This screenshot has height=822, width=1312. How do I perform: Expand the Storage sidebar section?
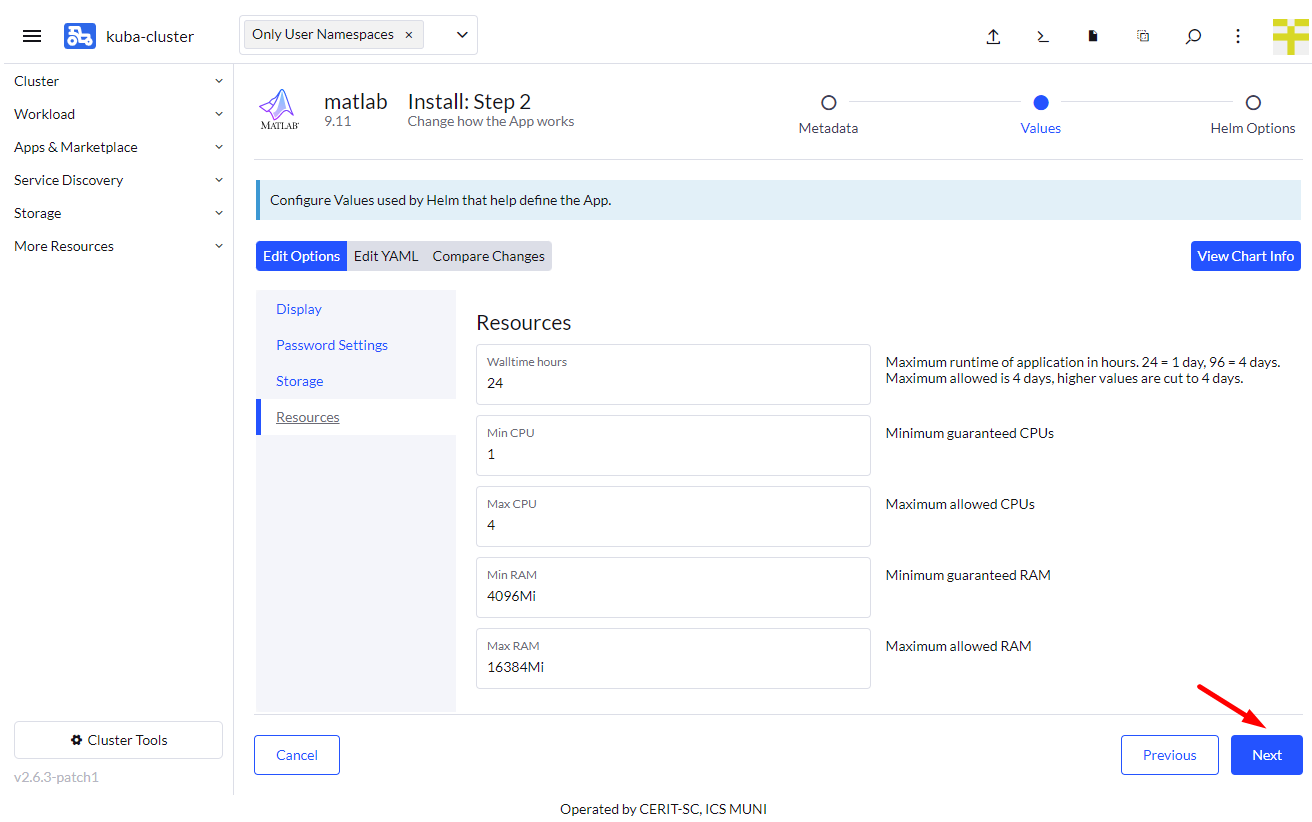click(x=37, y=212)
